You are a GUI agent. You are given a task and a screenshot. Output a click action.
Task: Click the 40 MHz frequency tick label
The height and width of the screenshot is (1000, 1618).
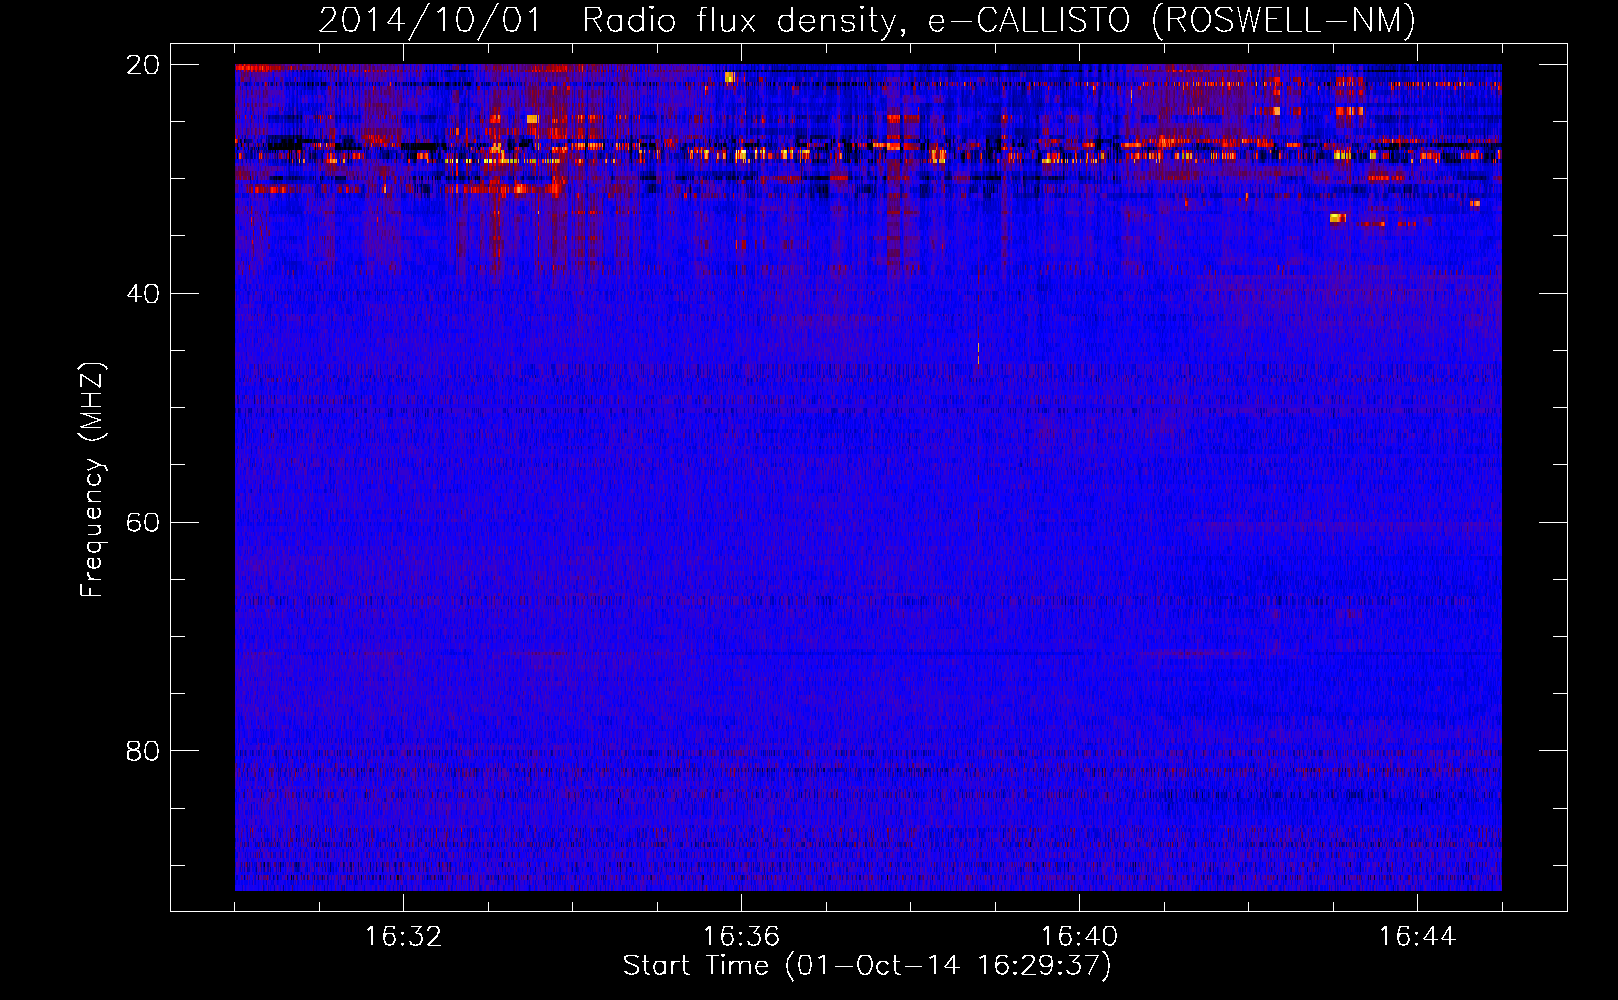143,294
